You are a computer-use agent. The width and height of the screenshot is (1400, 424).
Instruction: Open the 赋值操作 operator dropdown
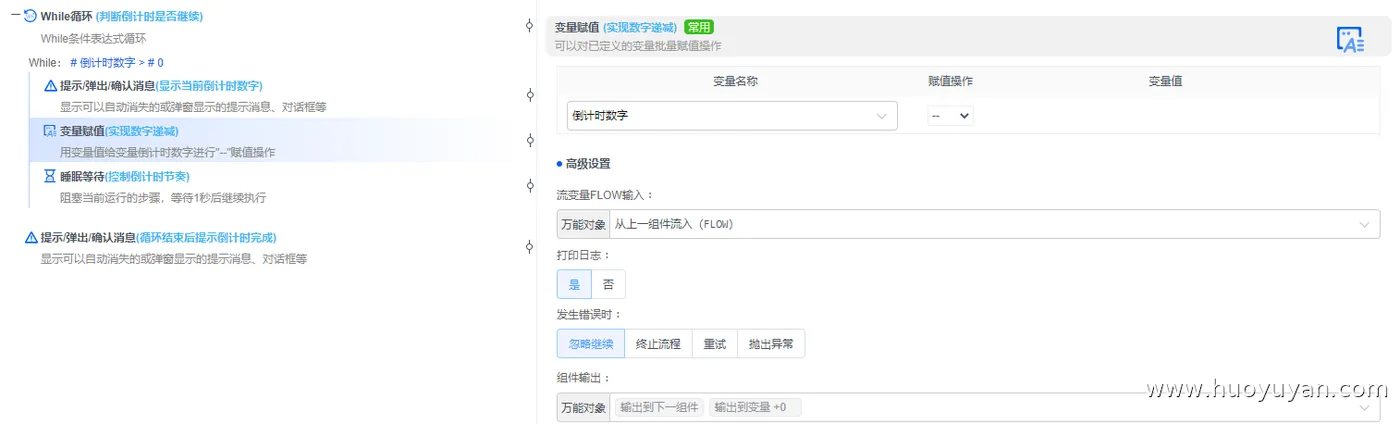coord(950,116)
